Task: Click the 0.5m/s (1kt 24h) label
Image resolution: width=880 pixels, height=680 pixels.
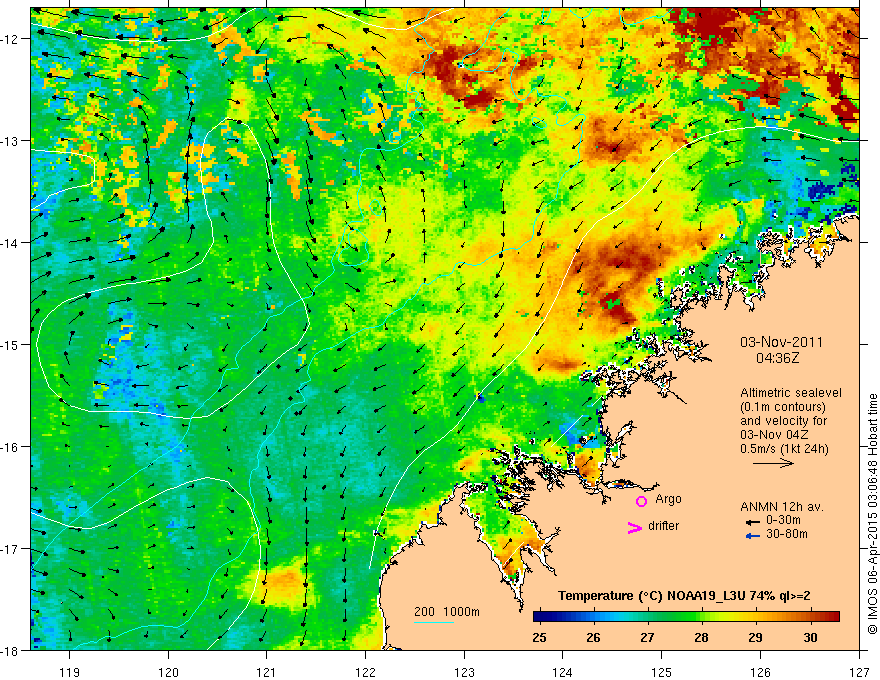Action: point(784,449)
